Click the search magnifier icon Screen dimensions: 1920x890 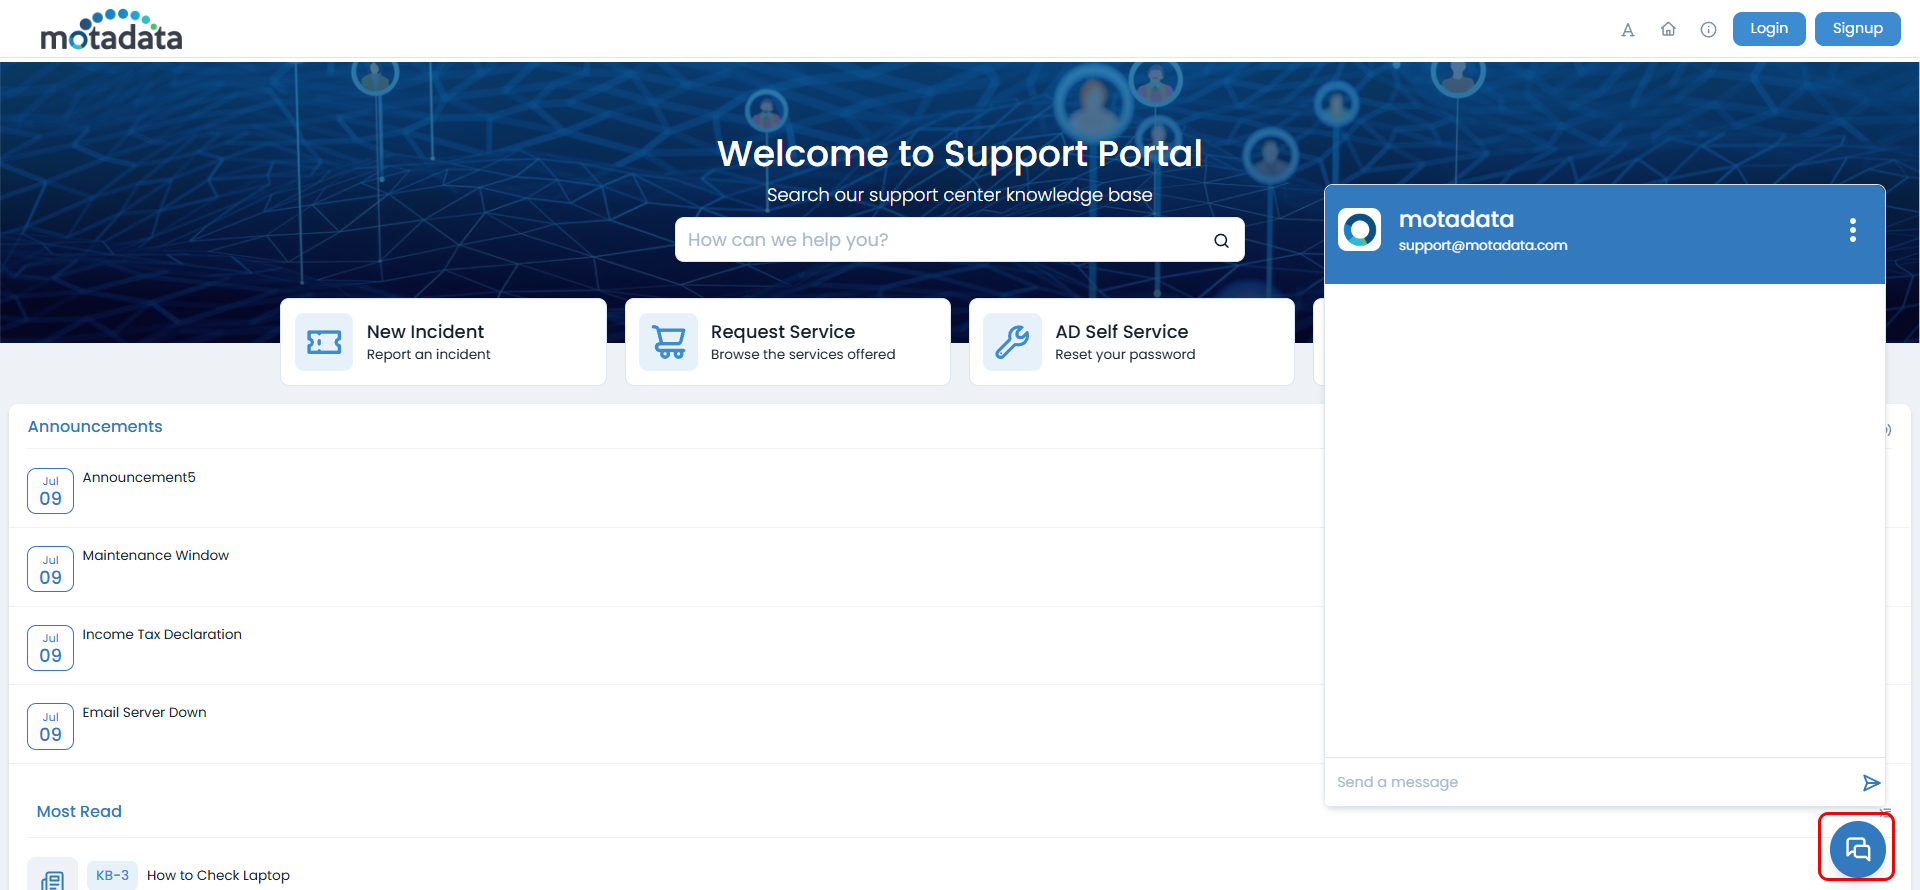click(x=1221, y=240)
